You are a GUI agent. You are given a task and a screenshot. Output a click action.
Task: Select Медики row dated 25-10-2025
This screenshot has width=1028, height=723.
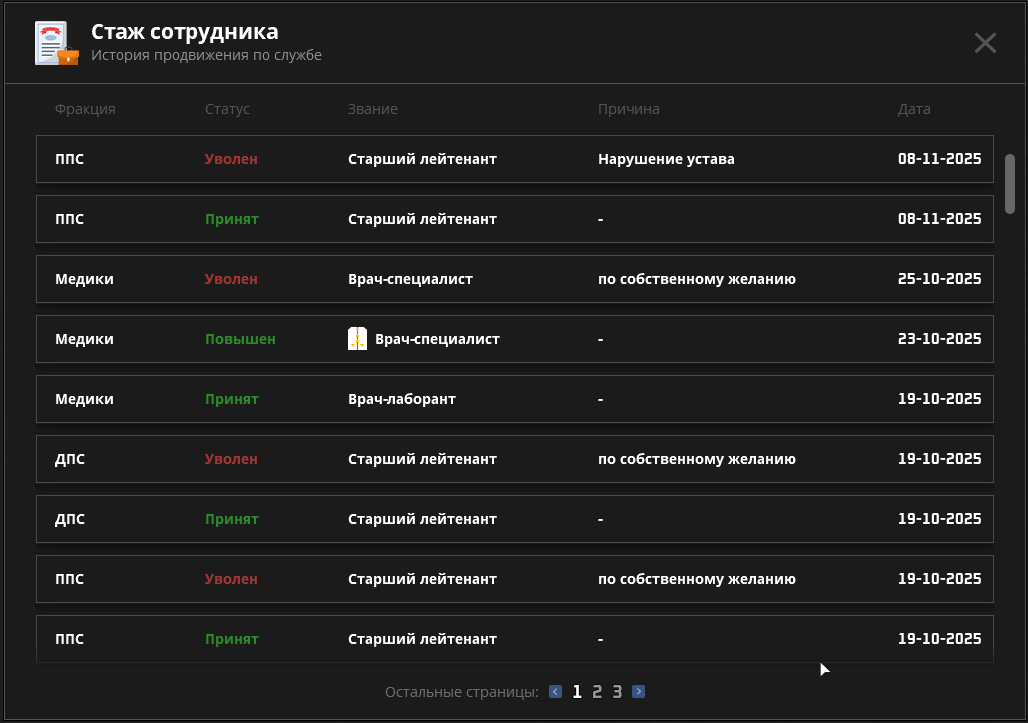click(x=514, y=279)
